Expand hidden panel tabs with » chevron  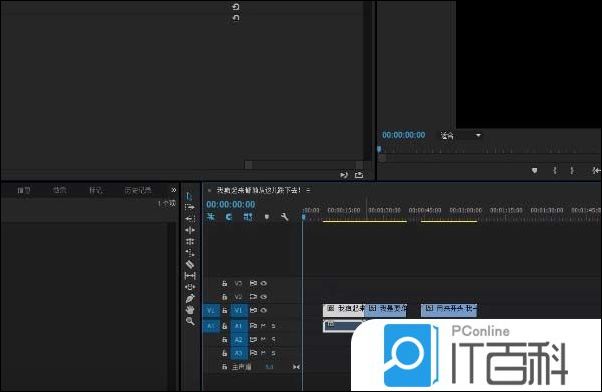[174, 190]
